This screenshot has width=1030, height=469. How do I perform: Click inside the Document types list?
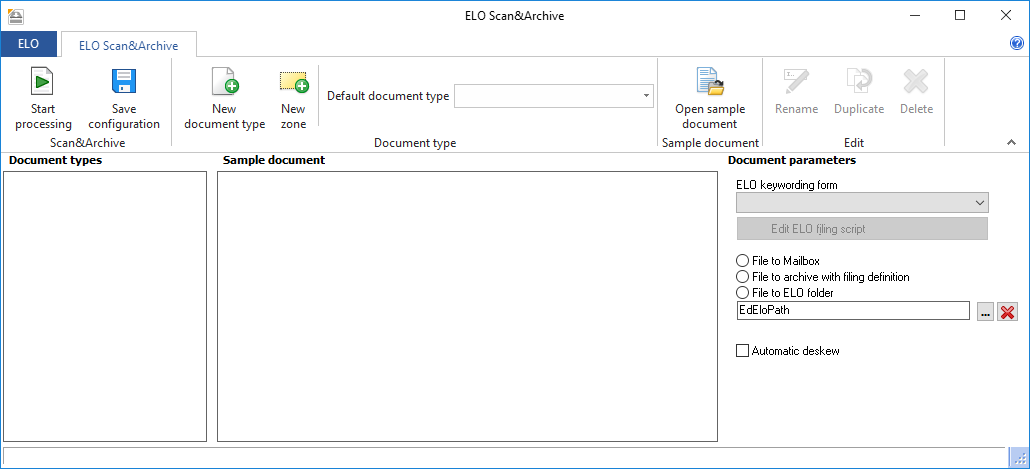click(x=105, y=307)
